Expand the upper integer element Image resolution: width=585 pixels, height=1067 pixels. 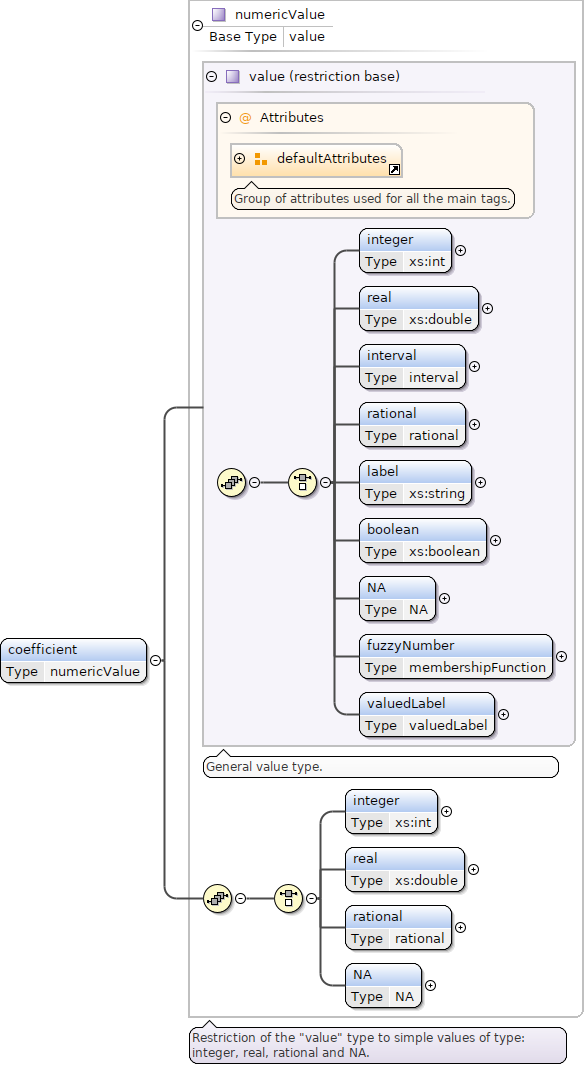[x=461, y=250]
